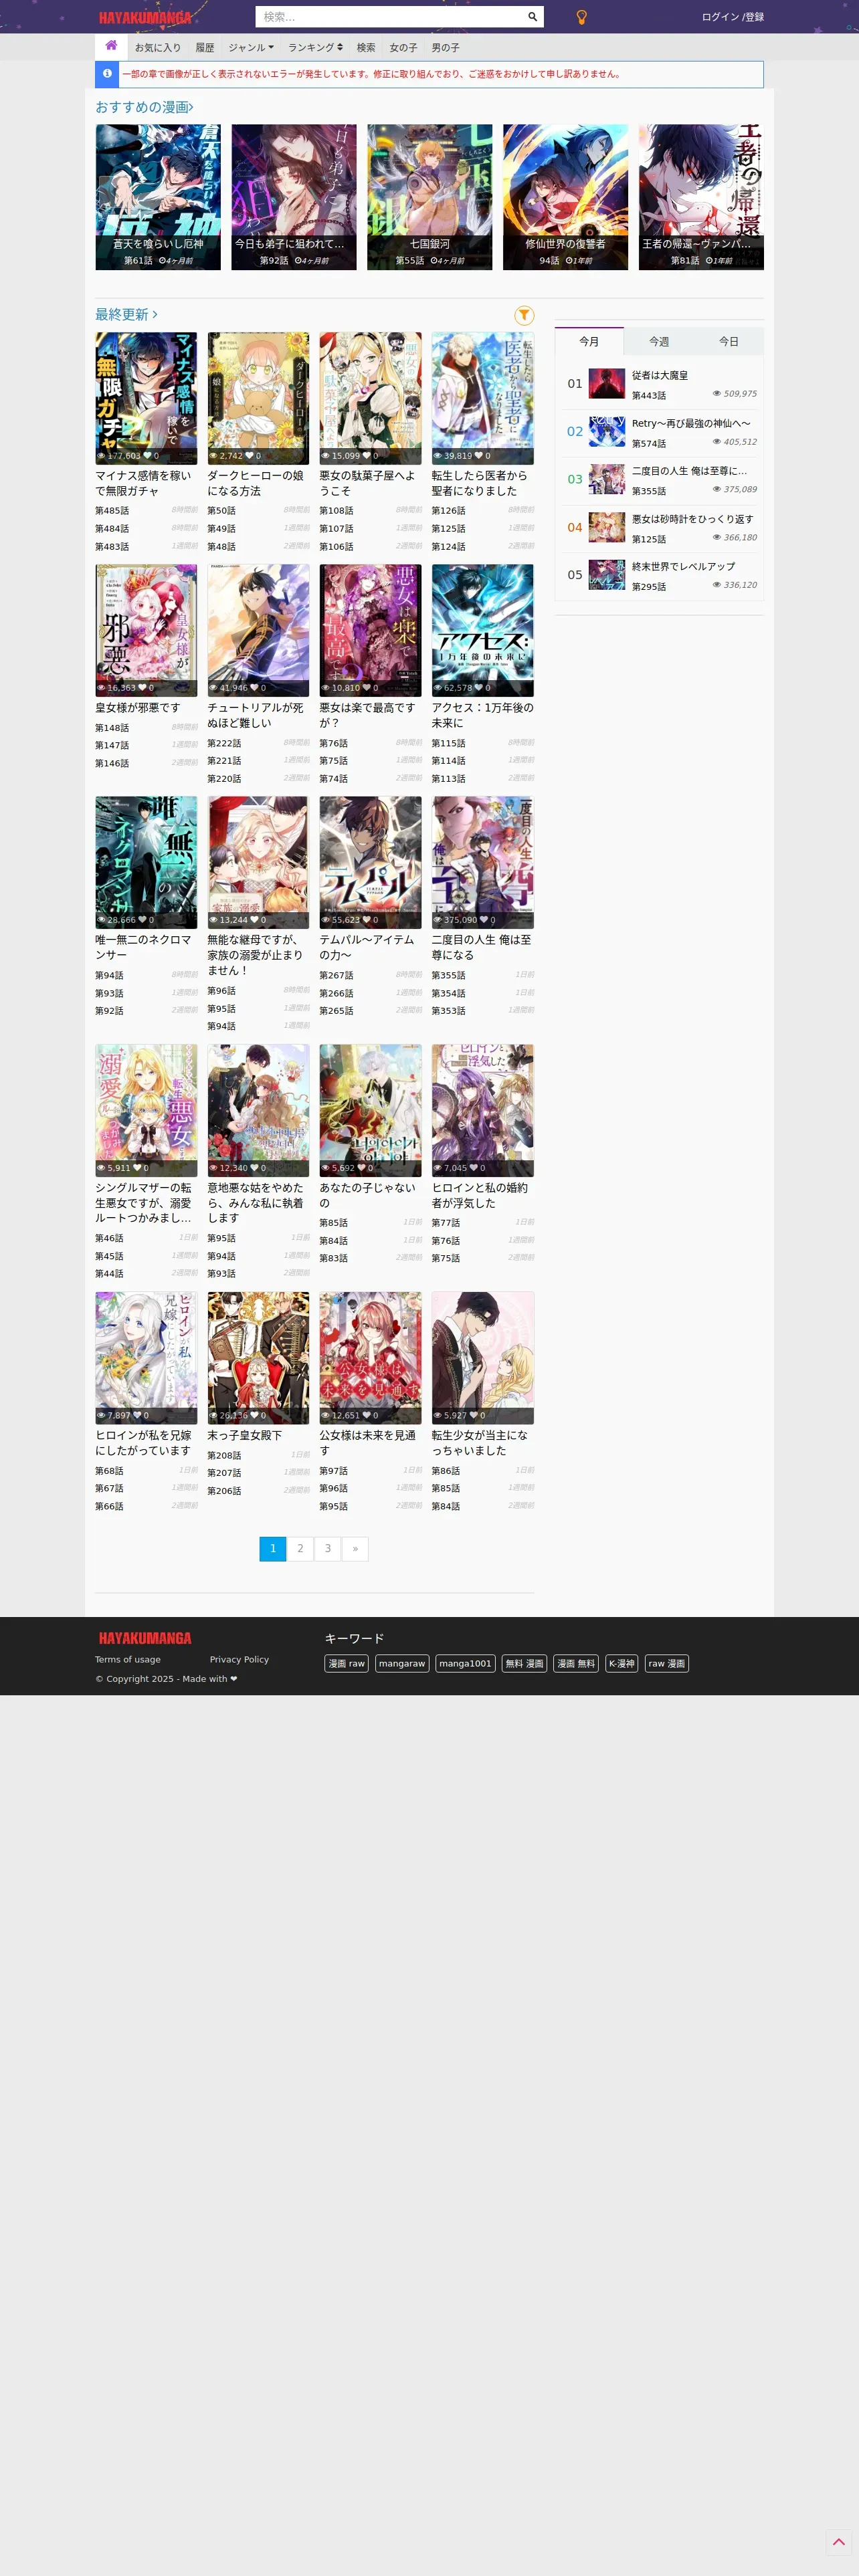Open 男の子 category

coord(445,47)
